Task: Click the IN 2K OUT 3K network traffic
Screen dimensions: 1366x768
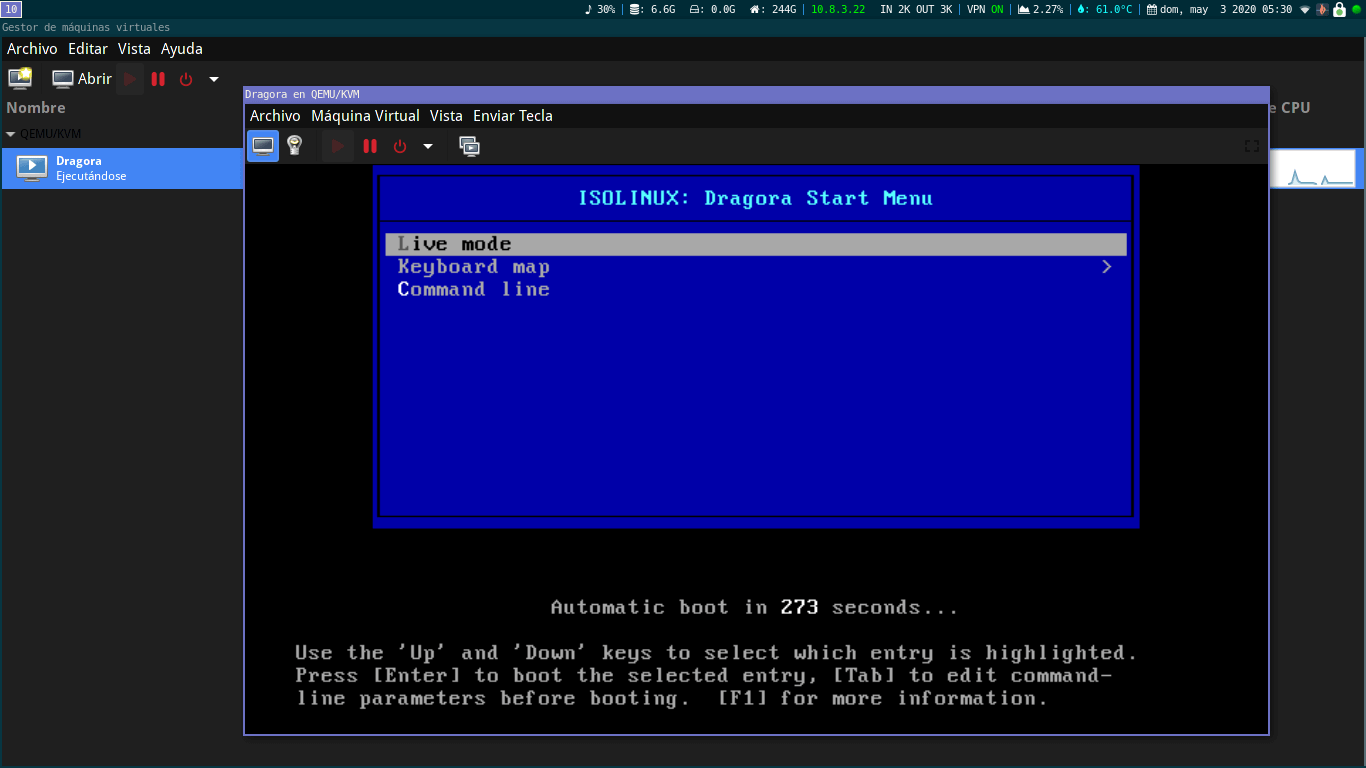Action: (916, 9)
